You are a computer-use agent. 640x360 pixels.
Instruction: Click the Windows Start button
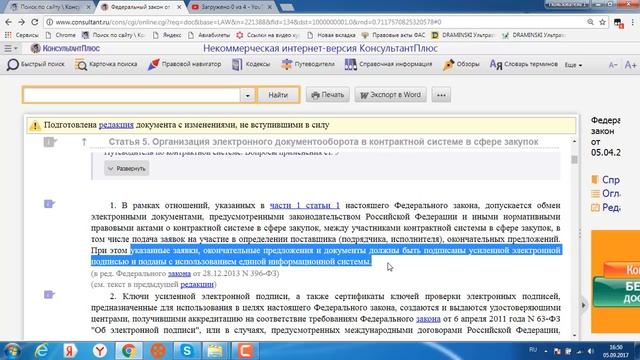click(12, 351)
